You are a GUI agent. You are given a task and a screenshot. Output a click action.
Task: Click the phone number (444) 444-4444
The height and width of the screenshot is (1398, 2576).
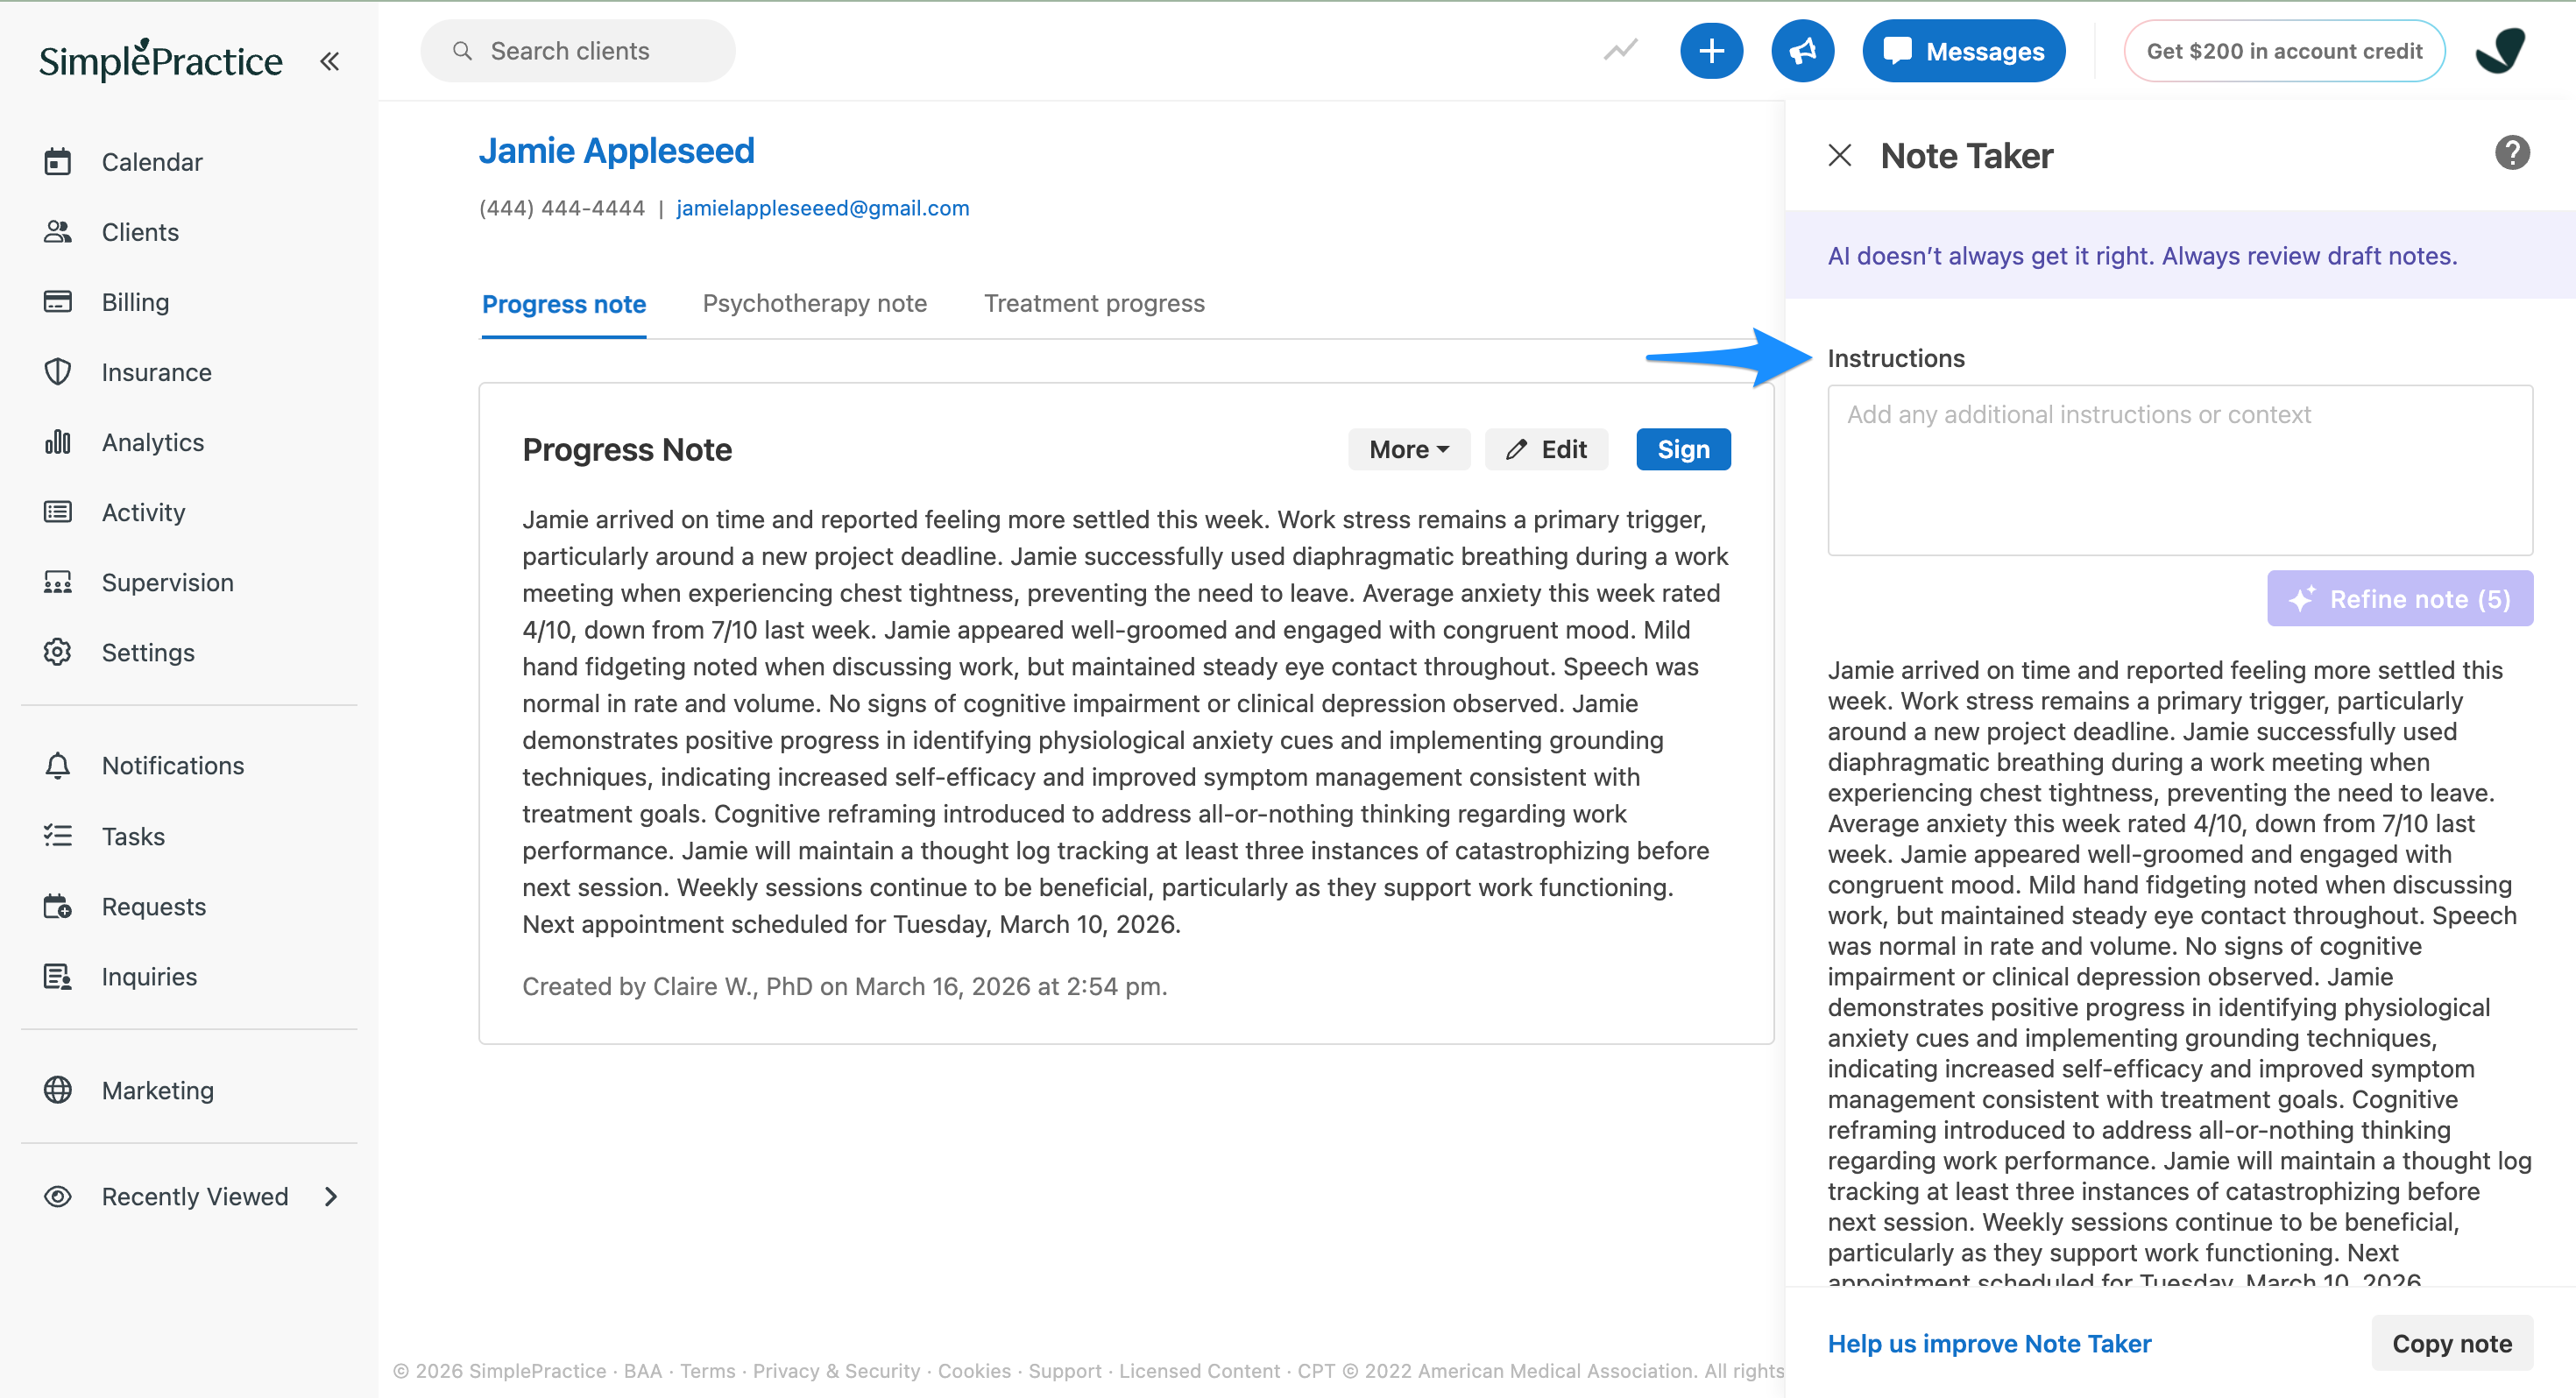pos(562,208)
